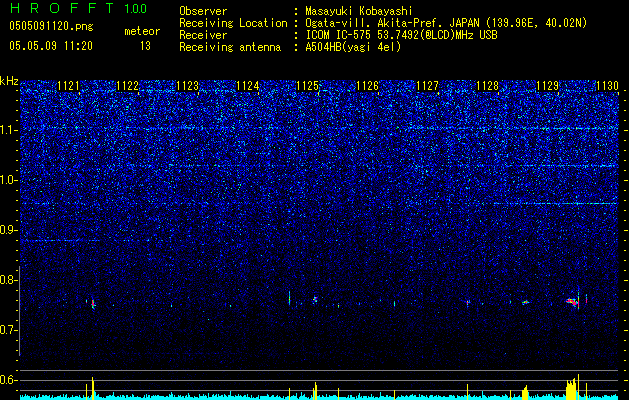Click the 0.8 kHz frequency axis label
This screenshot has height=400, width=629.
click(x=8, y=280)
